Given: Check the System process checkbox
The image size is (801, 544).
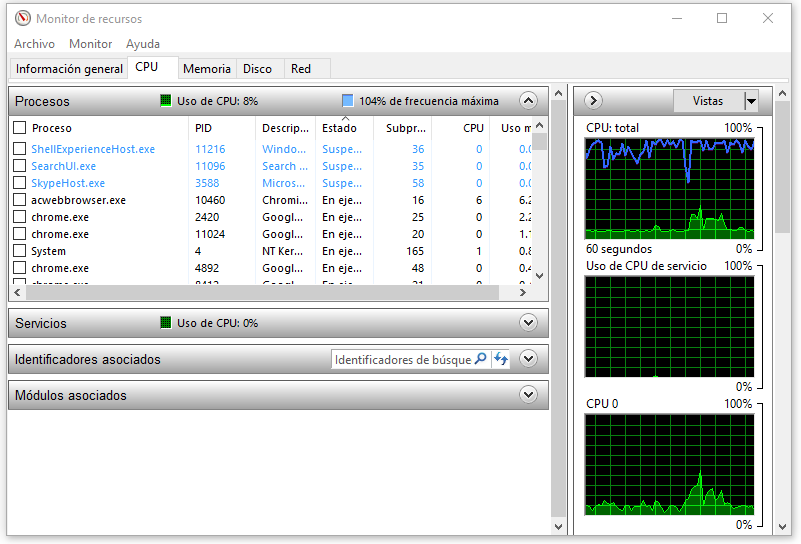Looking at the screenshot, I should pos(19,251).
